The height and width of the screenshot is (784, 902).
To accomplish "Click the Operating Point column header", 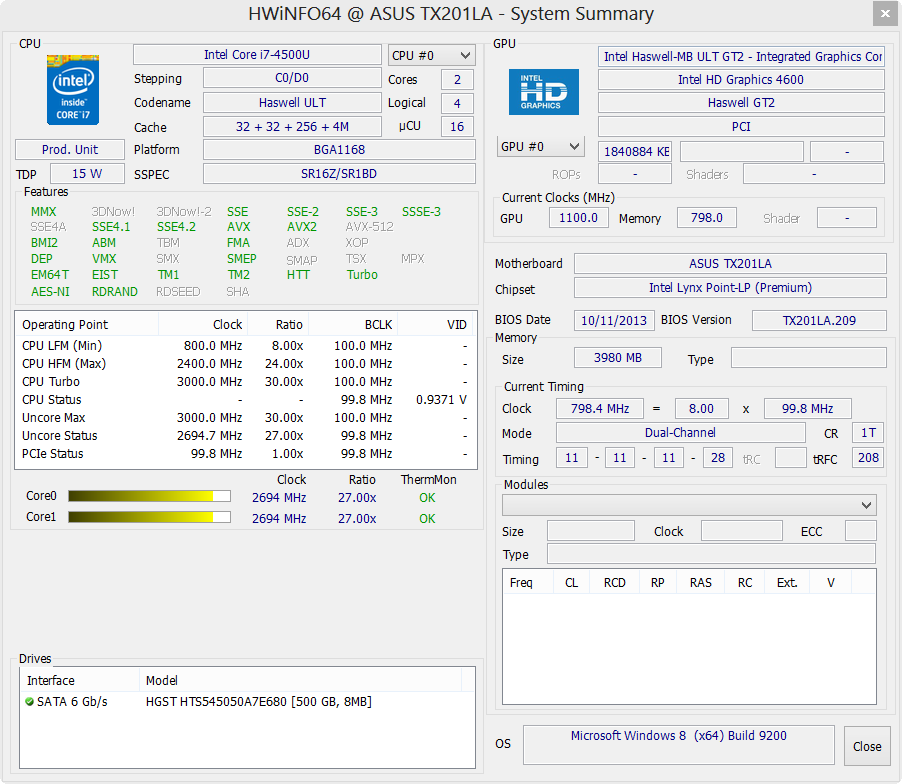I will click(x=87, y=324).
